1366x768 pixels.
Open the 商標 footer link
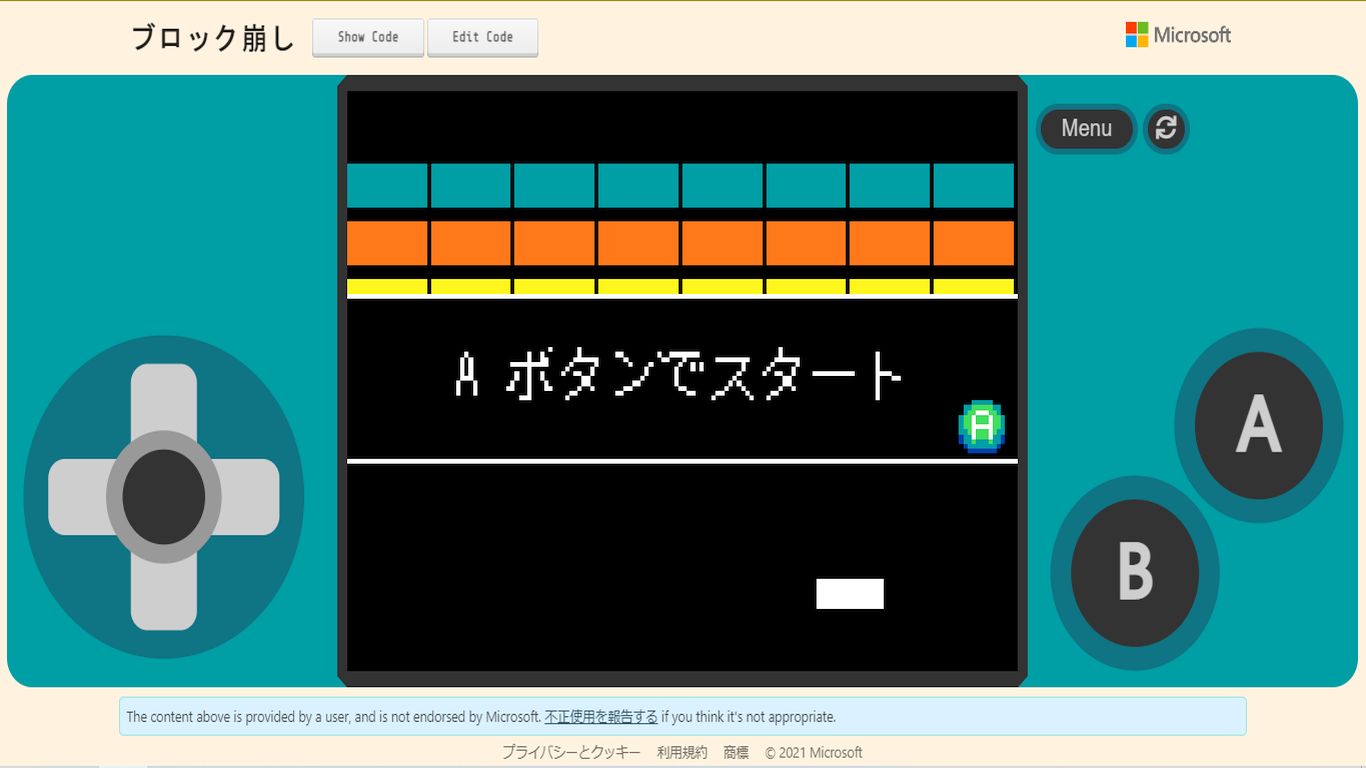736,753
